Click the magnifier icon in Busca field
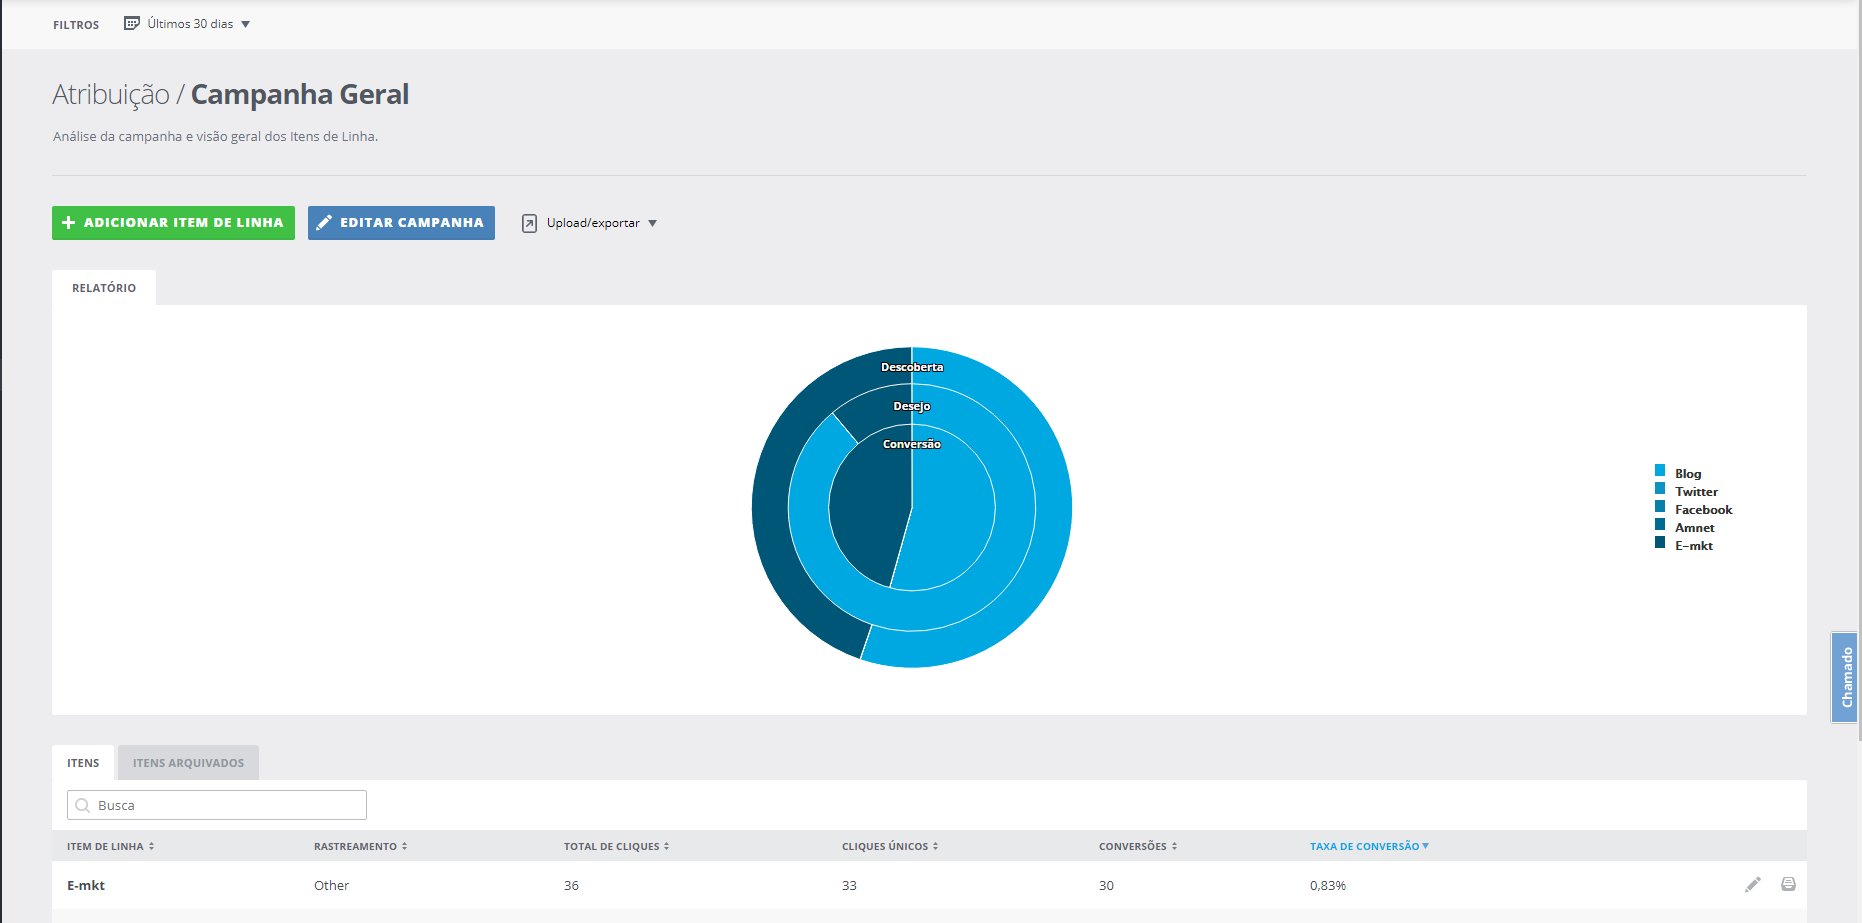This screenshot has height=923, width=1862. point(83,805)
